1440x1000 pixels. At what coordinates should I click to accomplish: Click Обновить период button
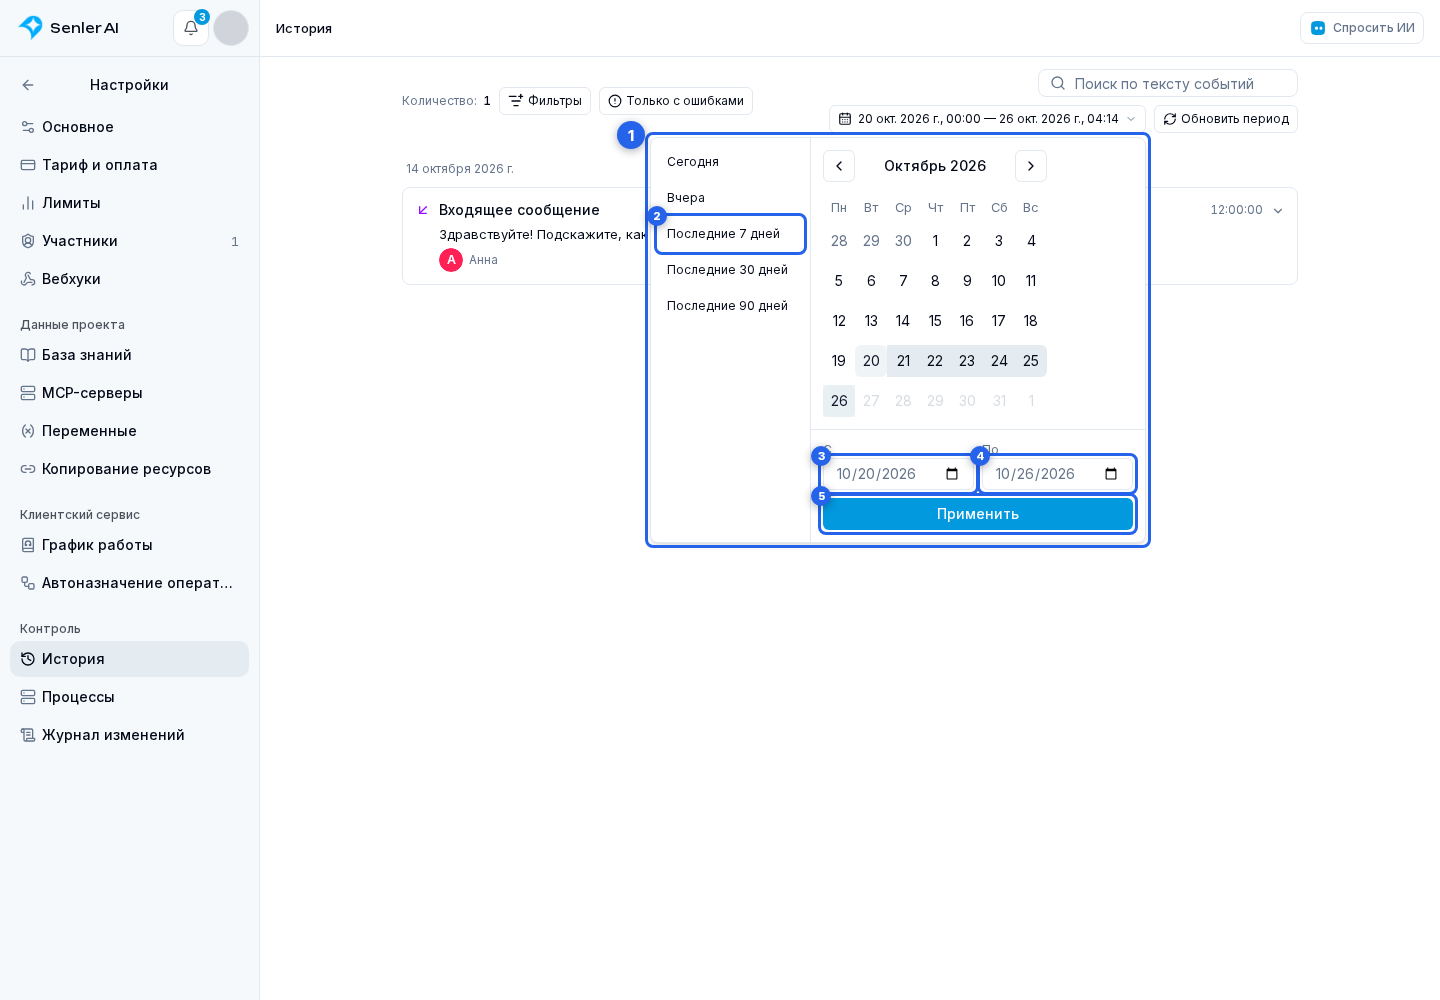[1226, 119]
